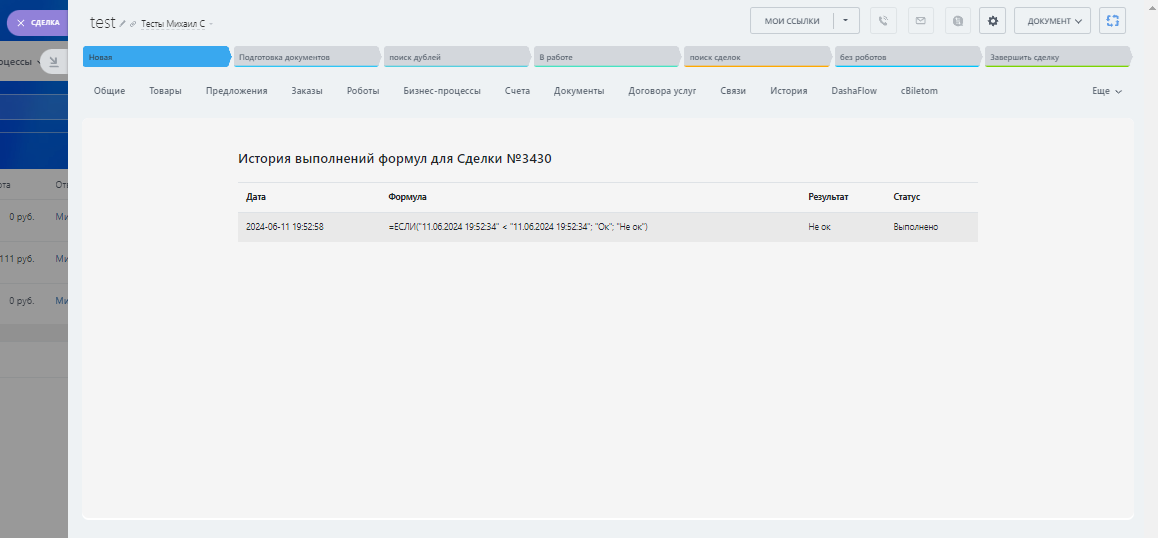Switch to the Роботы tab
The height and width of the screenshot is (538, 1158).
pos(362,91)
